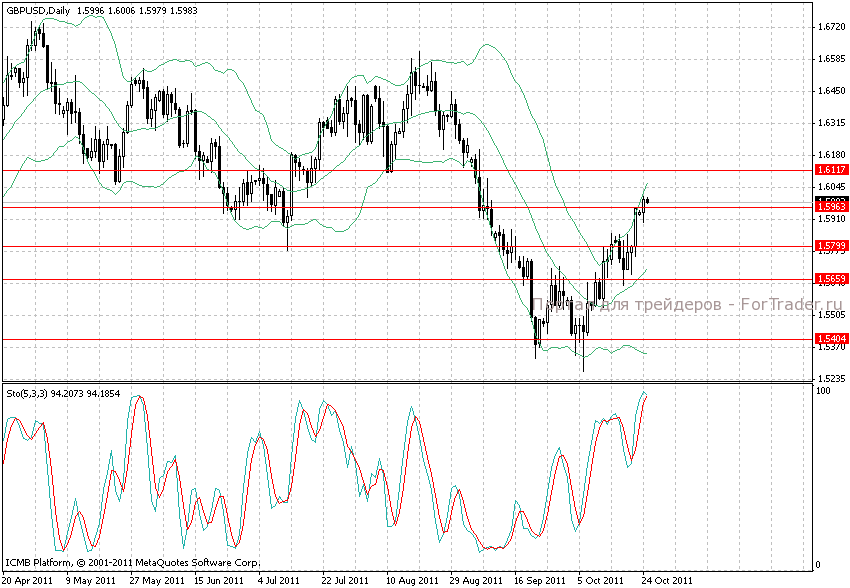
Task: Click the 24 Oct 2011 date label
Action: [x=666, y=579]
